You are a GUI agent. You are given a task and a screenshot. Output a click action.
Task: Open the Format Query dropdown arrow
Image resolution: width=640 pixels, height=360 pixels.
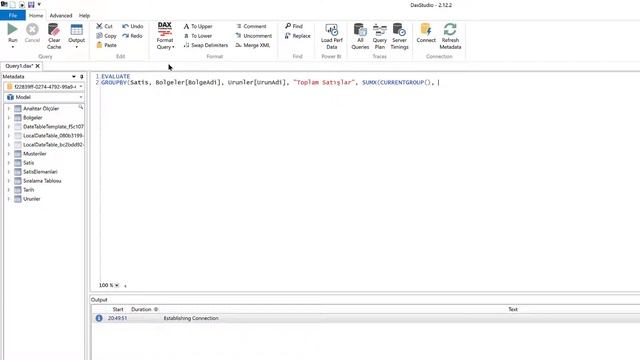click(x=173, y=47)
